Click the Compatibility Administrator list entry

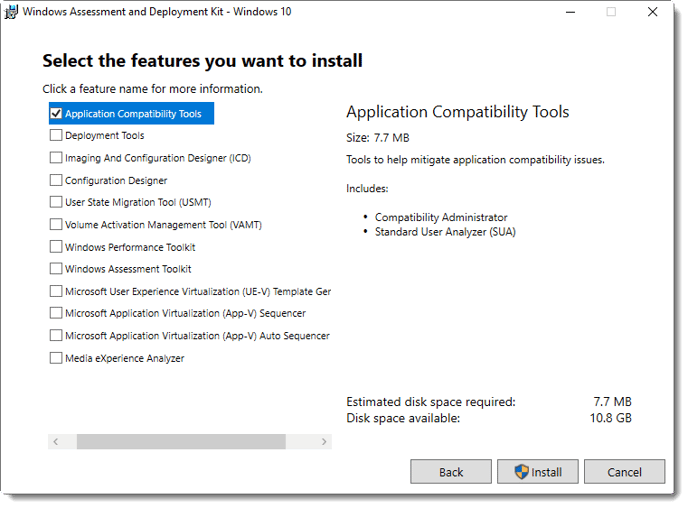click(441, 217)
